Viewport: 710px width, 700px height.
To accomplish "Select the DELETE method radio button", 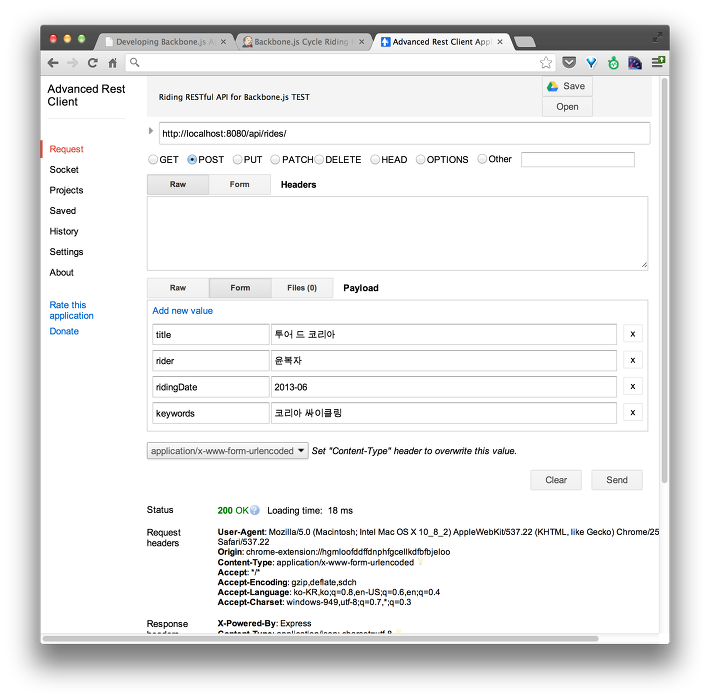I will pos(319,159).
